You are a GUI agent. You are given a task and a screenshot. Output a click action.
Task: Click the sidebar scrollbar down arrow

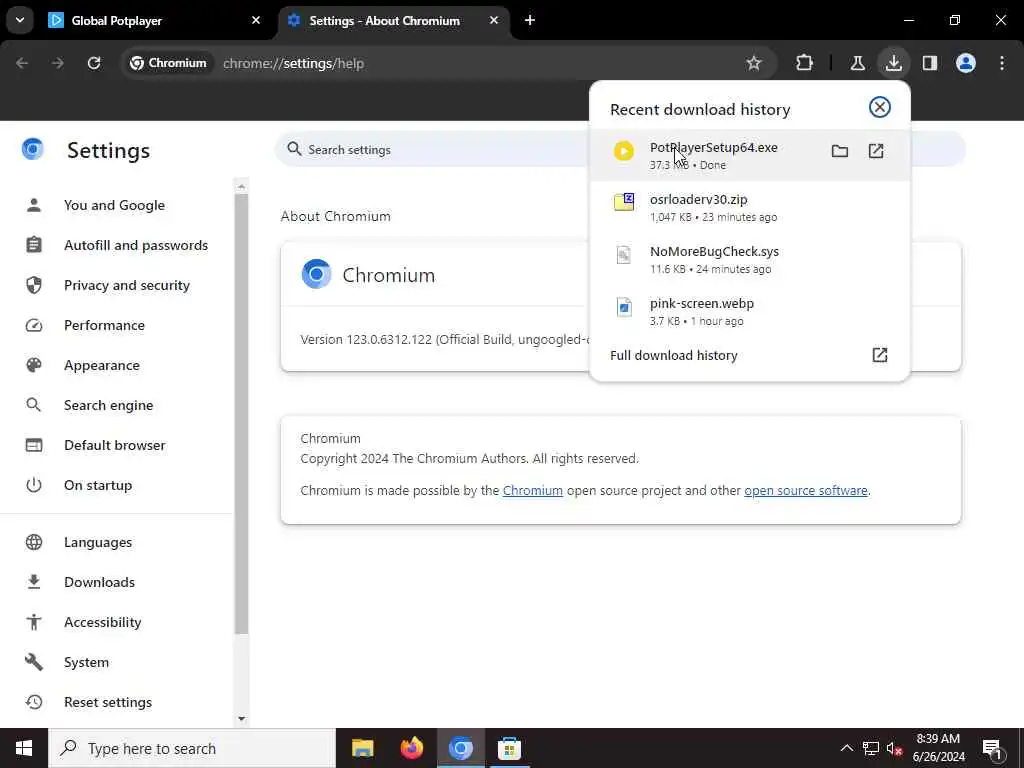tap(242, 719)
